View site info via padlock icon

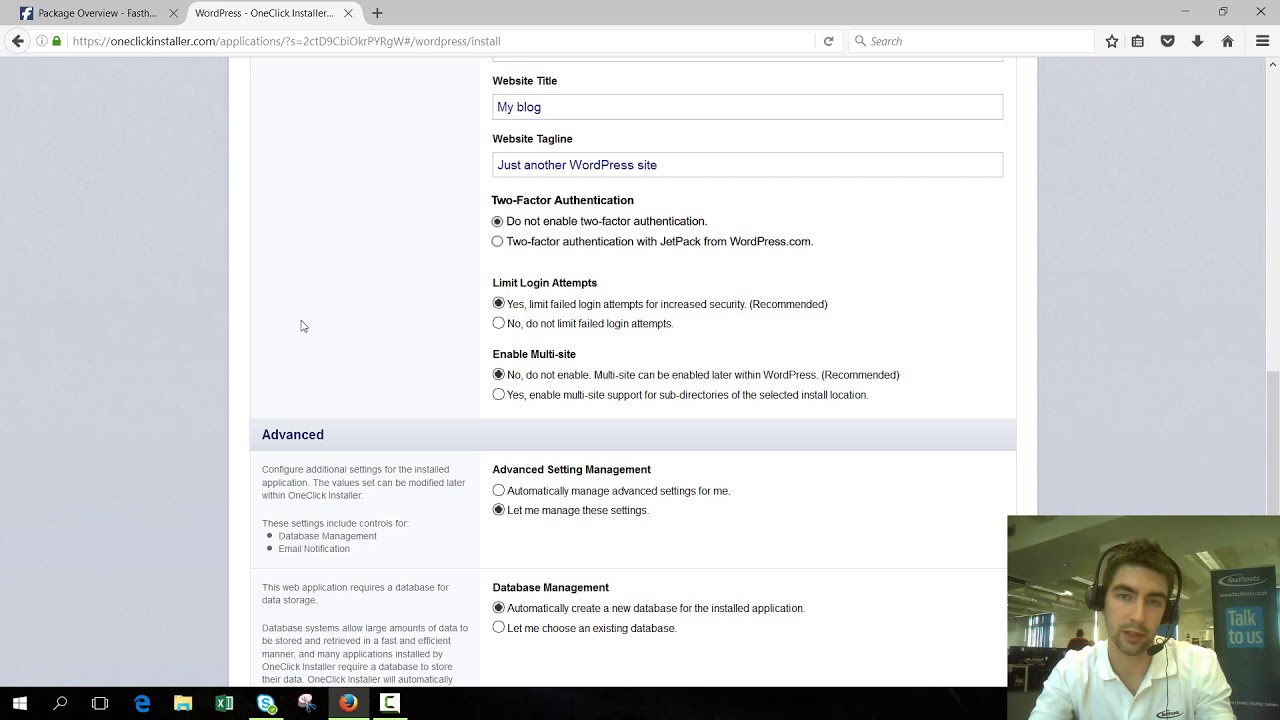coord(57,41)
